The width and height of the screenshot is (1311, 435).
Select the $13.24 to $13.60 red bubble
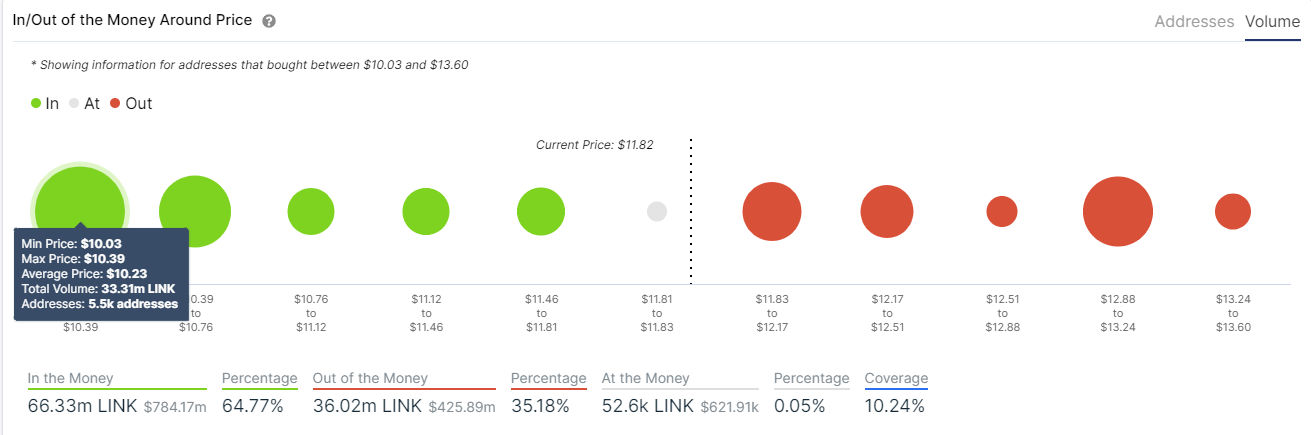(1233, 211)
